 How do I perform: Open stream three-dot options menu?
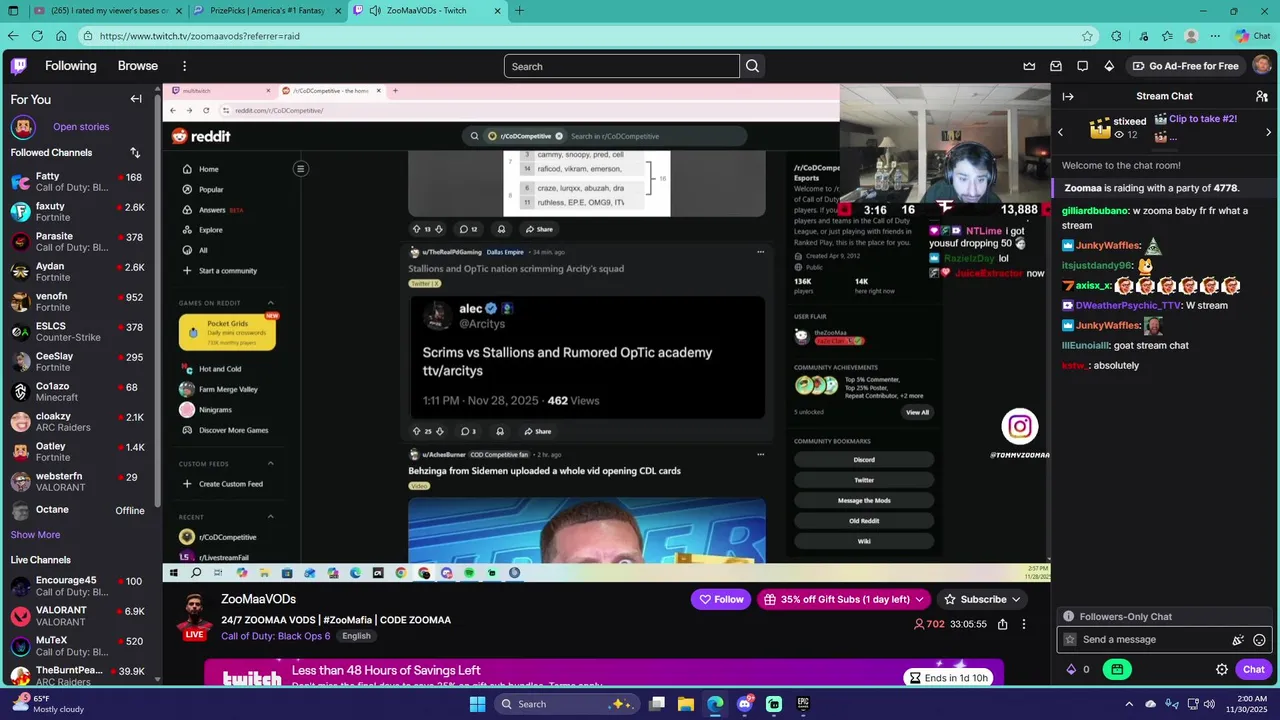coord(1023,624)
